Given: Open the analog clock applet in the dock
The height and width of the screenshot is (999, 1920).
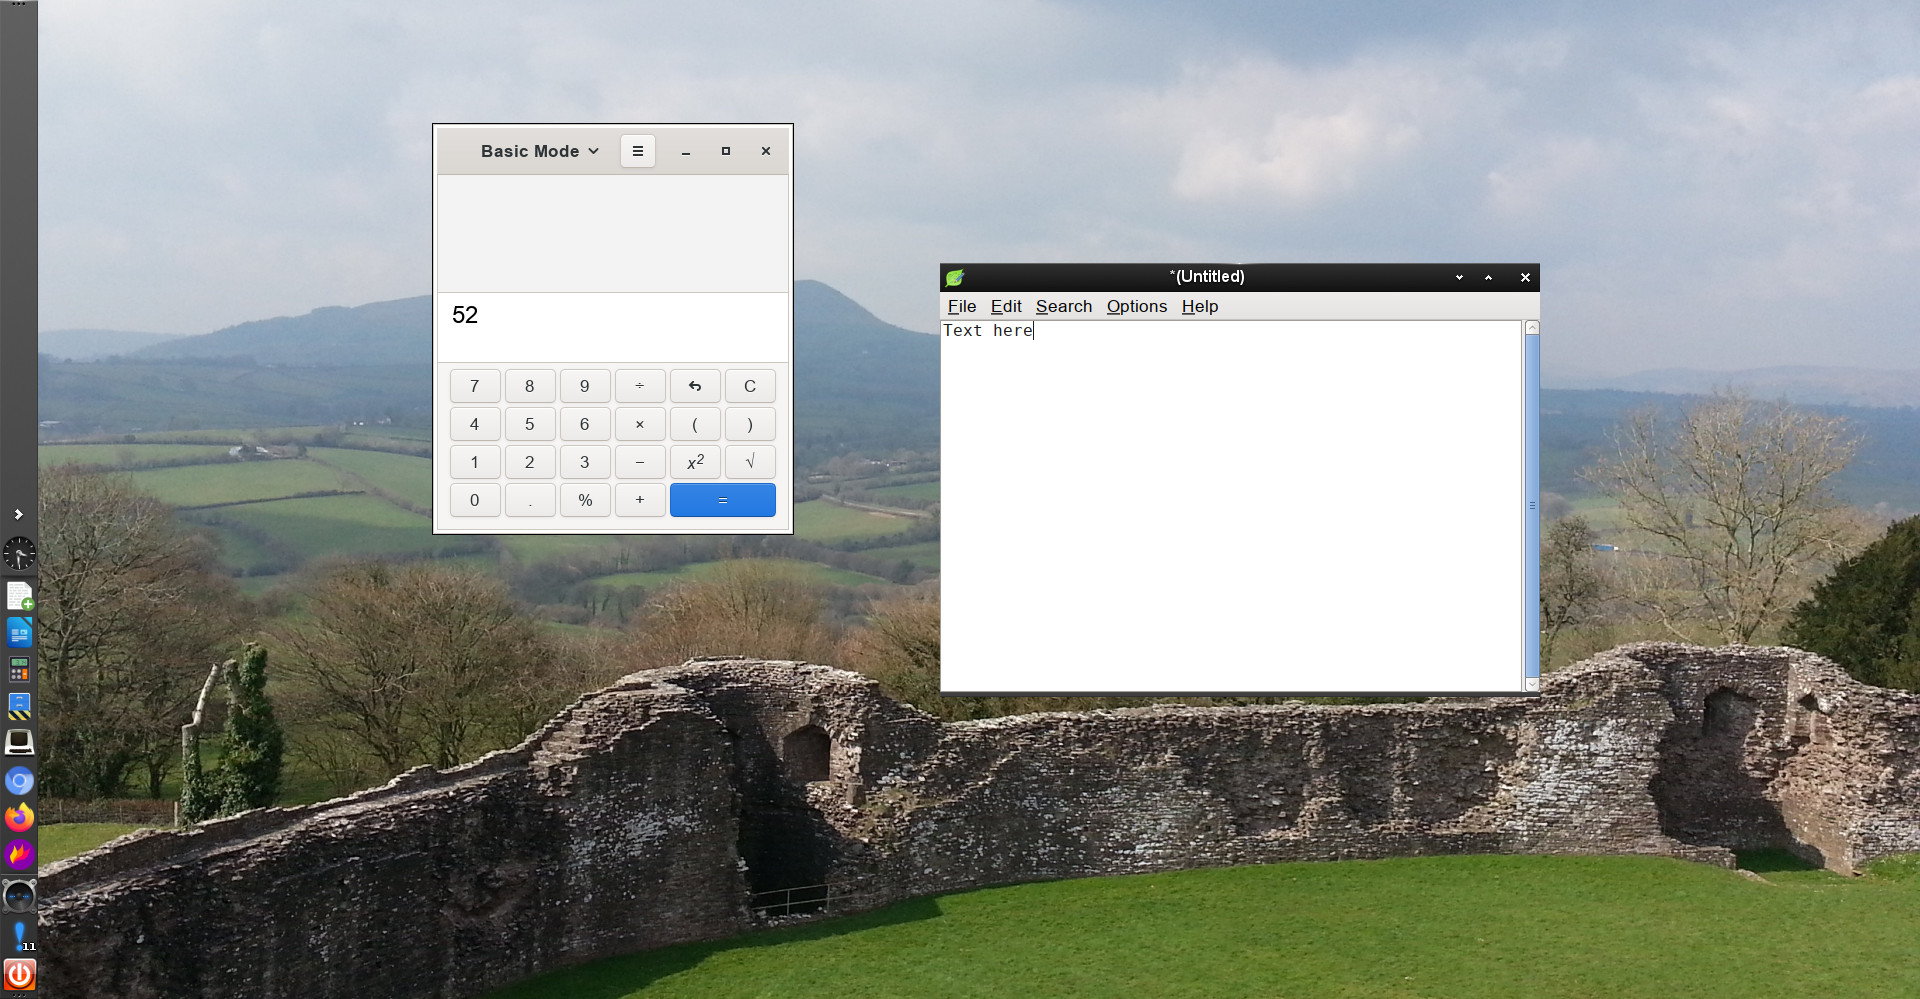Looking at the screenshot, I should pyautogui.click(x=20, y=553).
